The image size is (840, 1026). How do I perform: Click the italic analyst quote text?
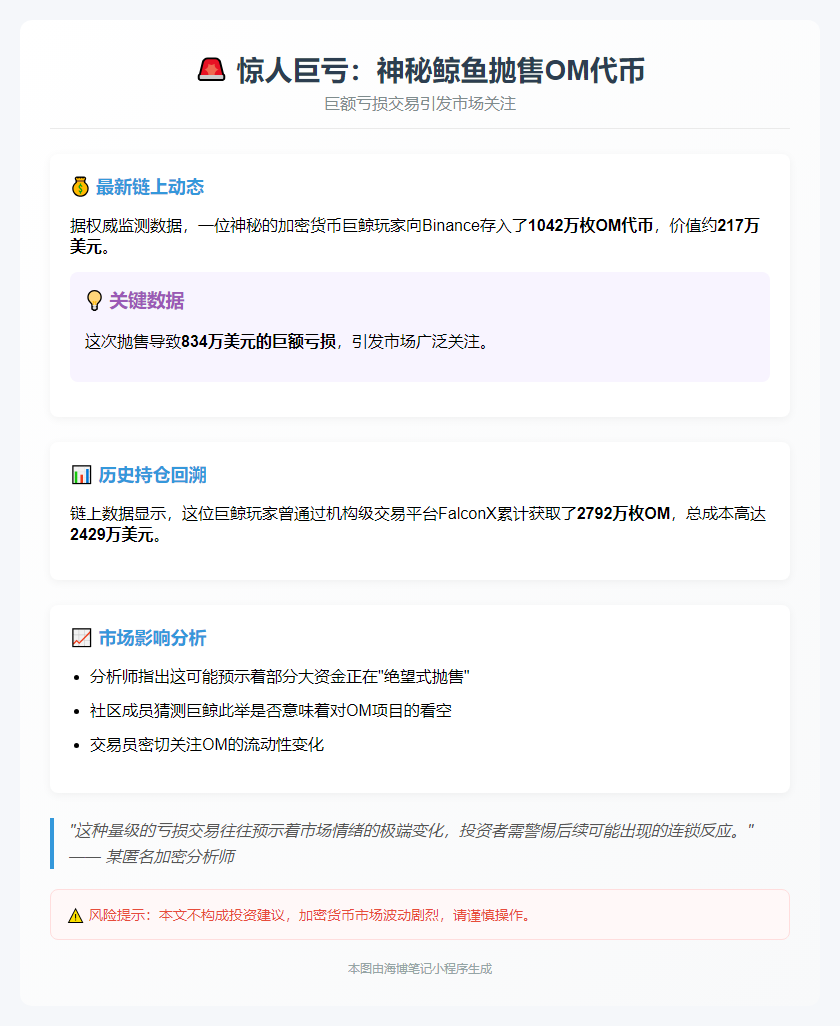click(x=412, y=831)
